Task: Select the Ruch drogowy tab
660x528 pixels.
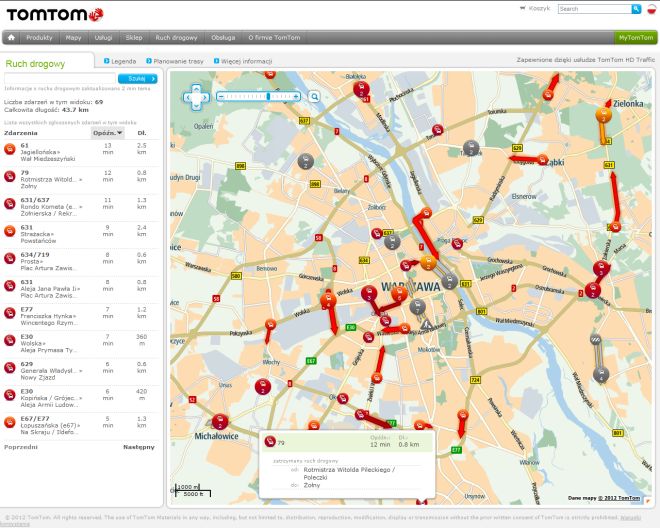Action: click(x=35, y=64)
